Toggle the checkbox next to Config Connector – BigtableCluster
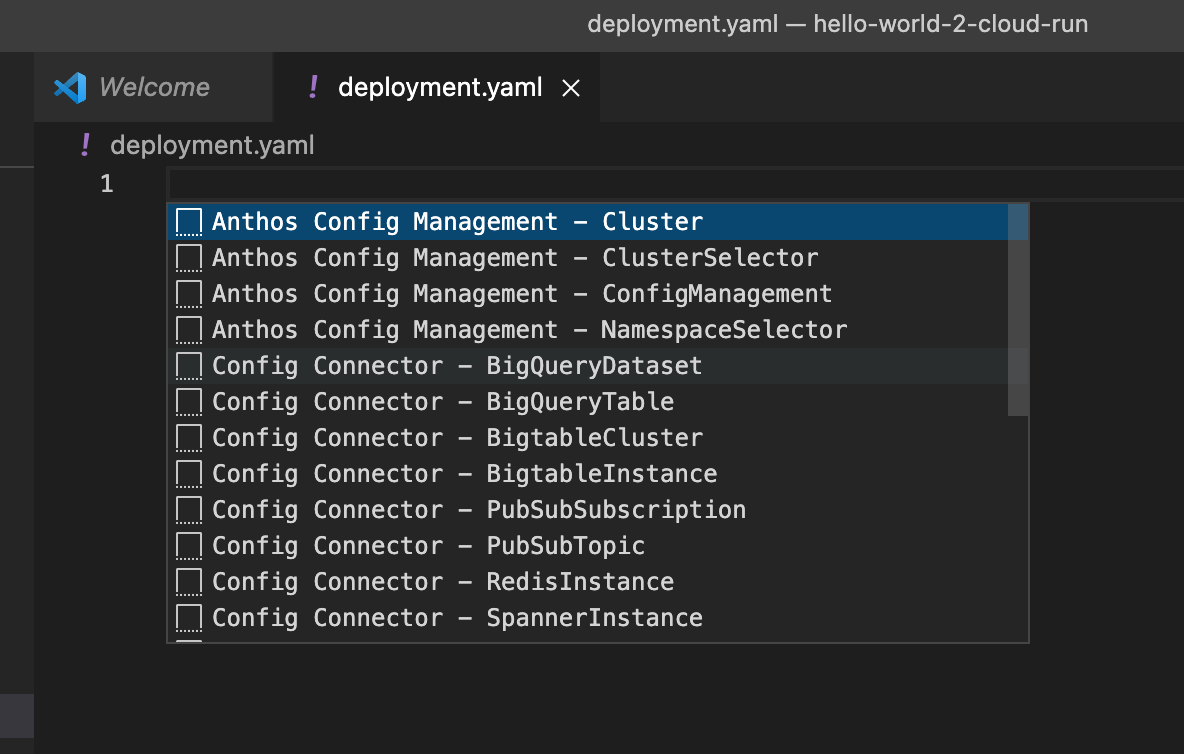 [x=188, y=437]
